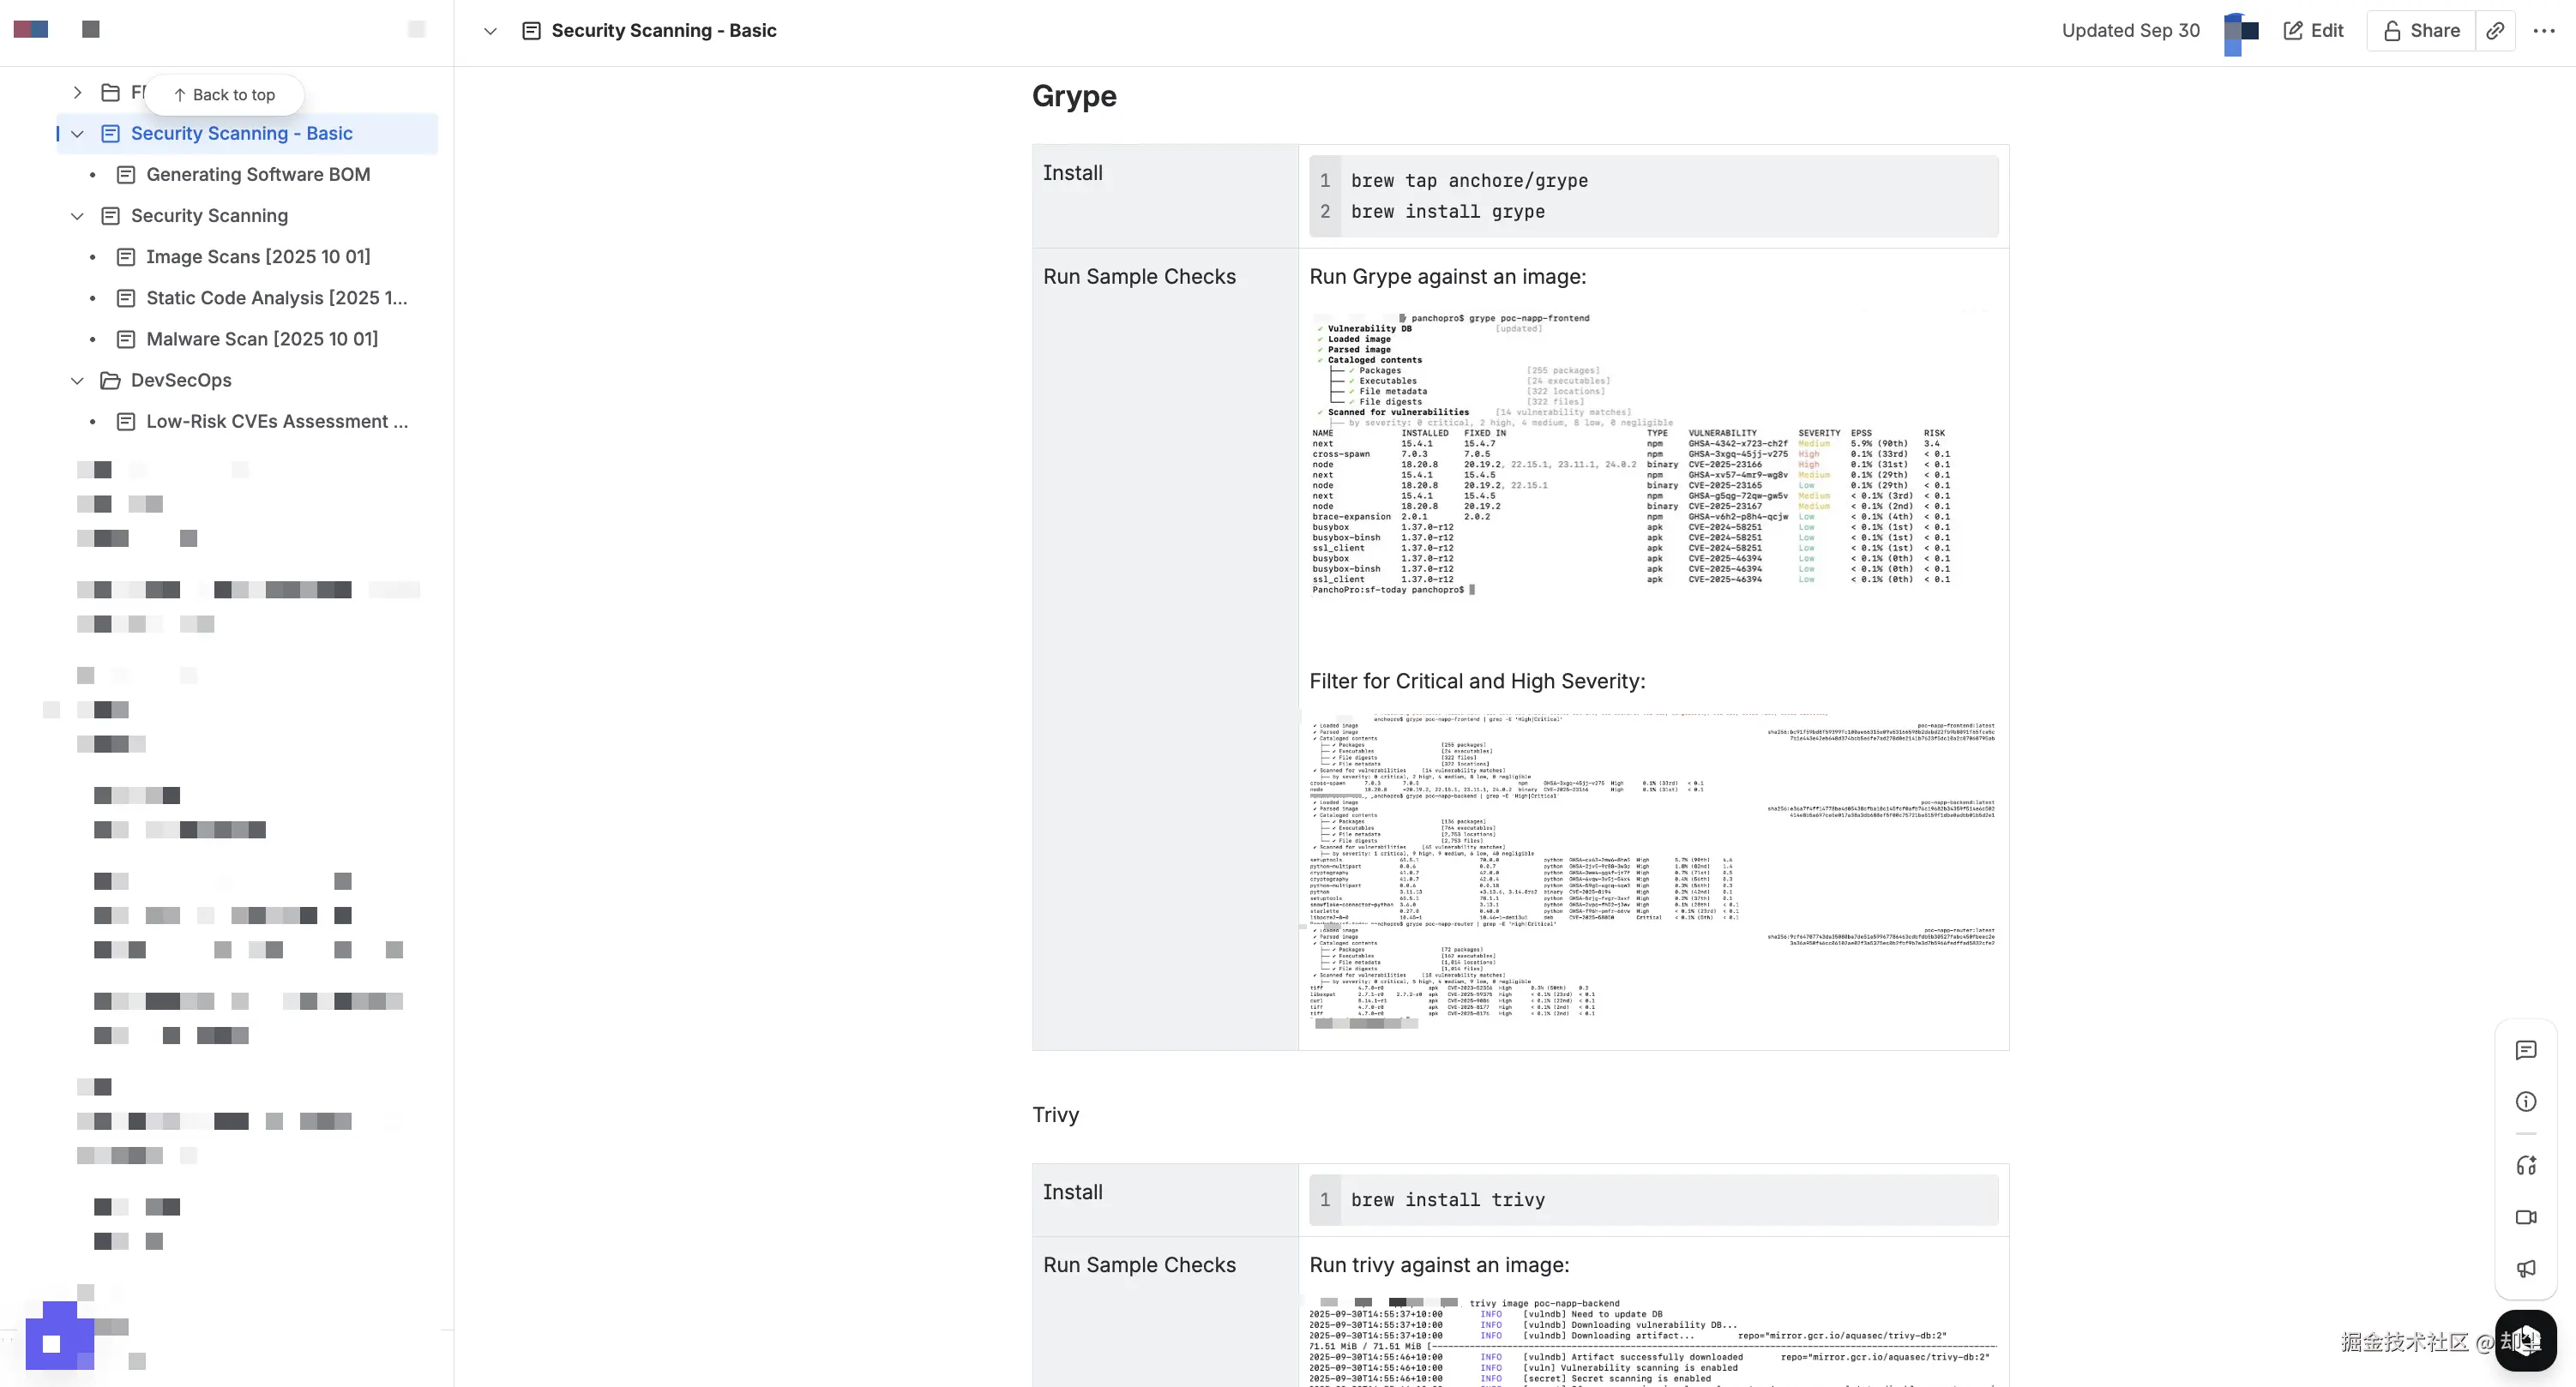The image size is (2576, 1387).
Task: Collapse the DevSecOps folder
Action: (77, 381)
